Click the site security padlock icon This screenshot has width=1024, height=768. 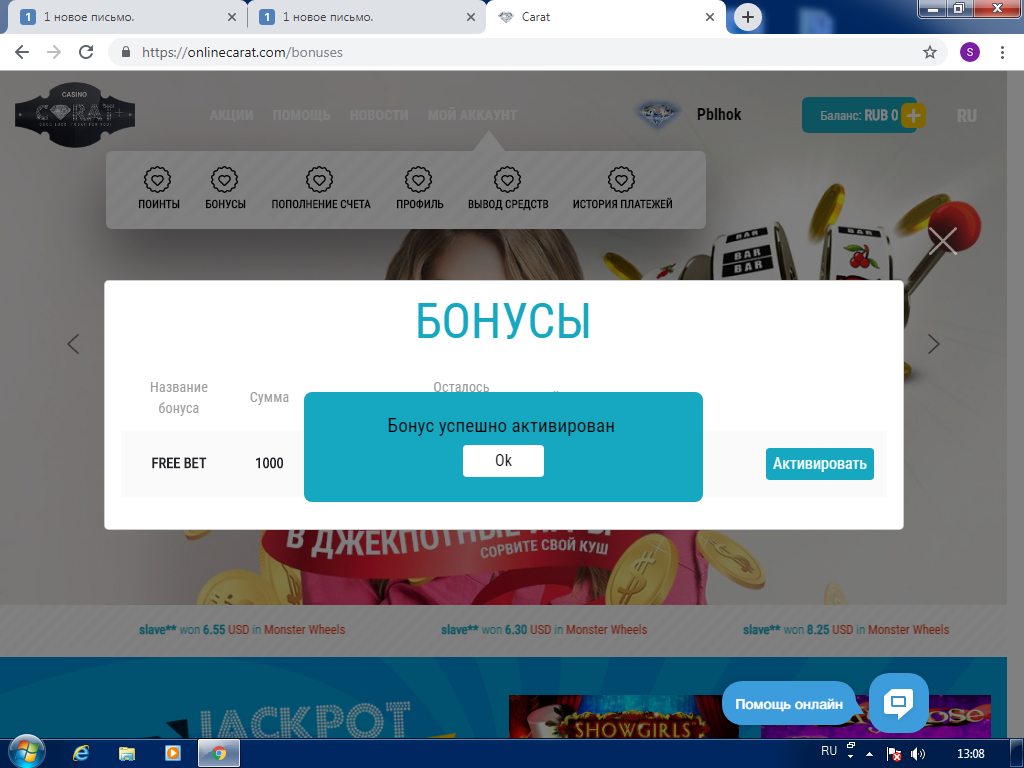coord(126,52)
